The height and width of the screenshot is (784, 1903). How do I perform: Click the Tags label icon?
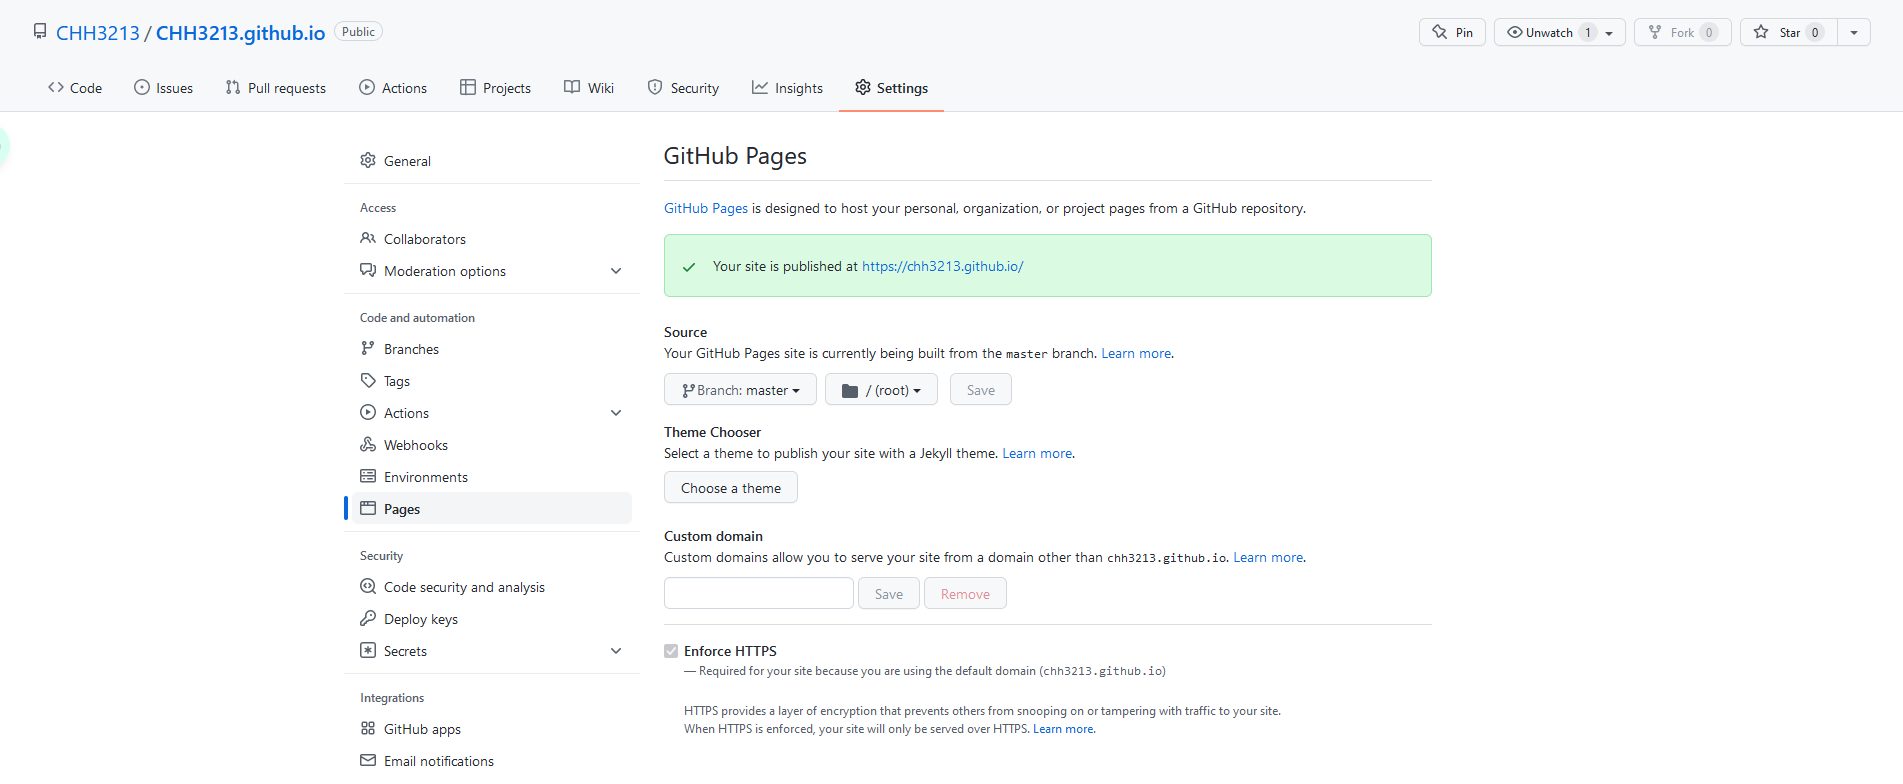tap(368, 380)
